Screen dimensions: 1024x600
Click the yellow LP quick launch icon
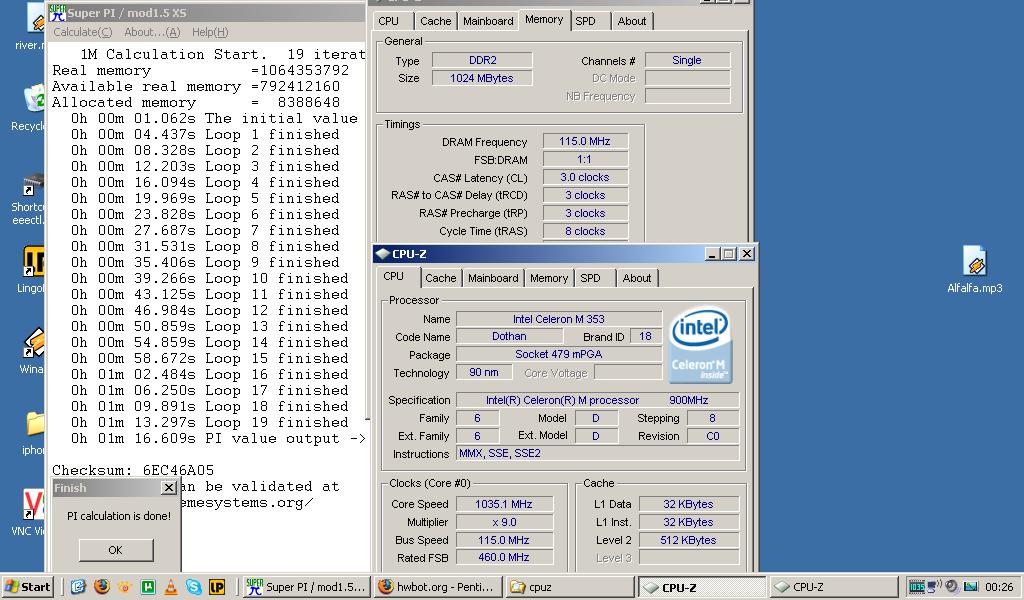point(217,587)
